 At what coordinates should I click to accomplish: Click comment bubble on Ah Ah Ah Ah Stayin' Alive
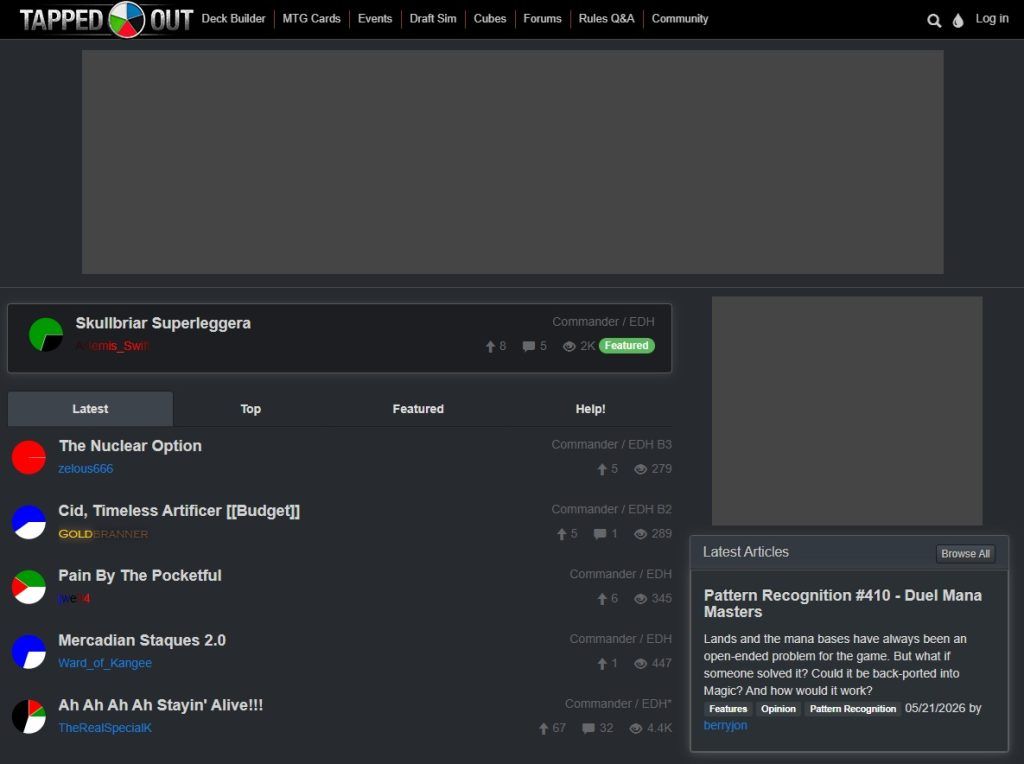pyautogui.click(x=588, y=728)
